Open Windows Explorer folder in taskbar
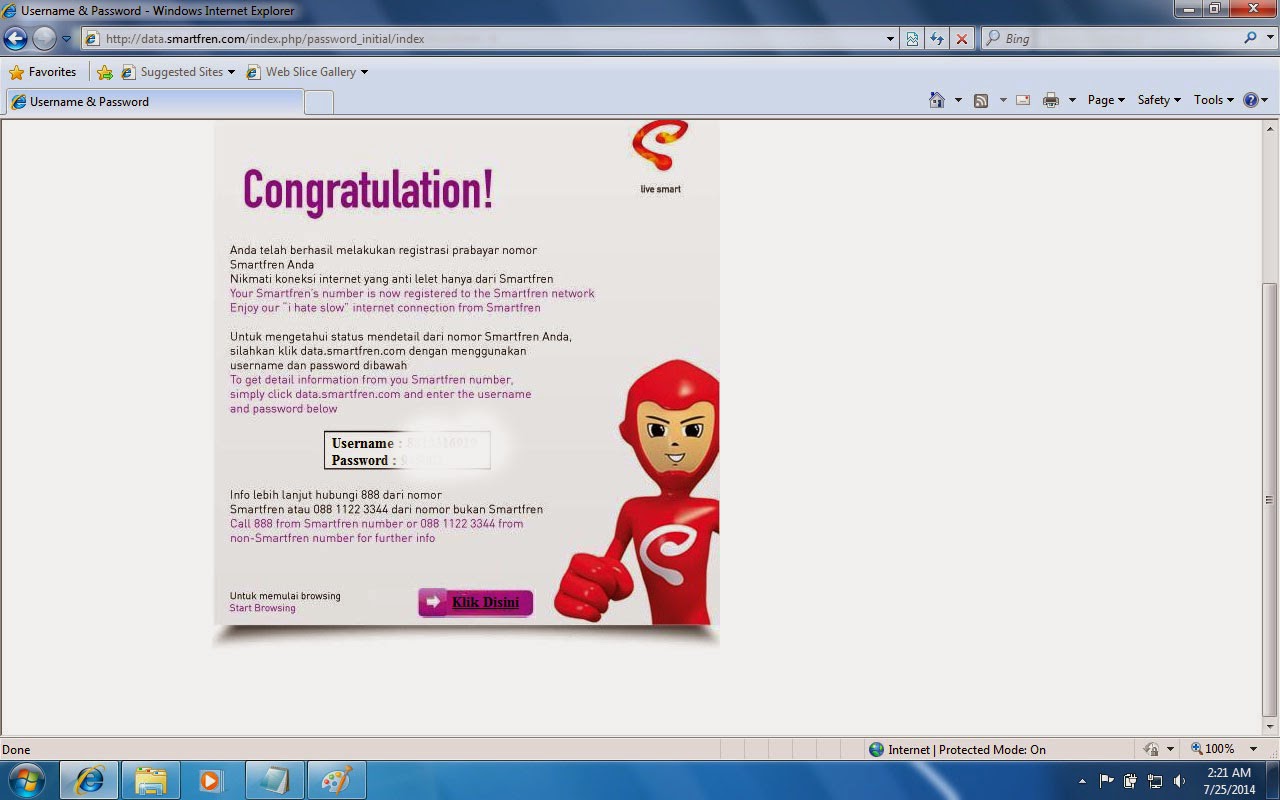Viewport: 1280px width, 800px height. coord(151,780)
